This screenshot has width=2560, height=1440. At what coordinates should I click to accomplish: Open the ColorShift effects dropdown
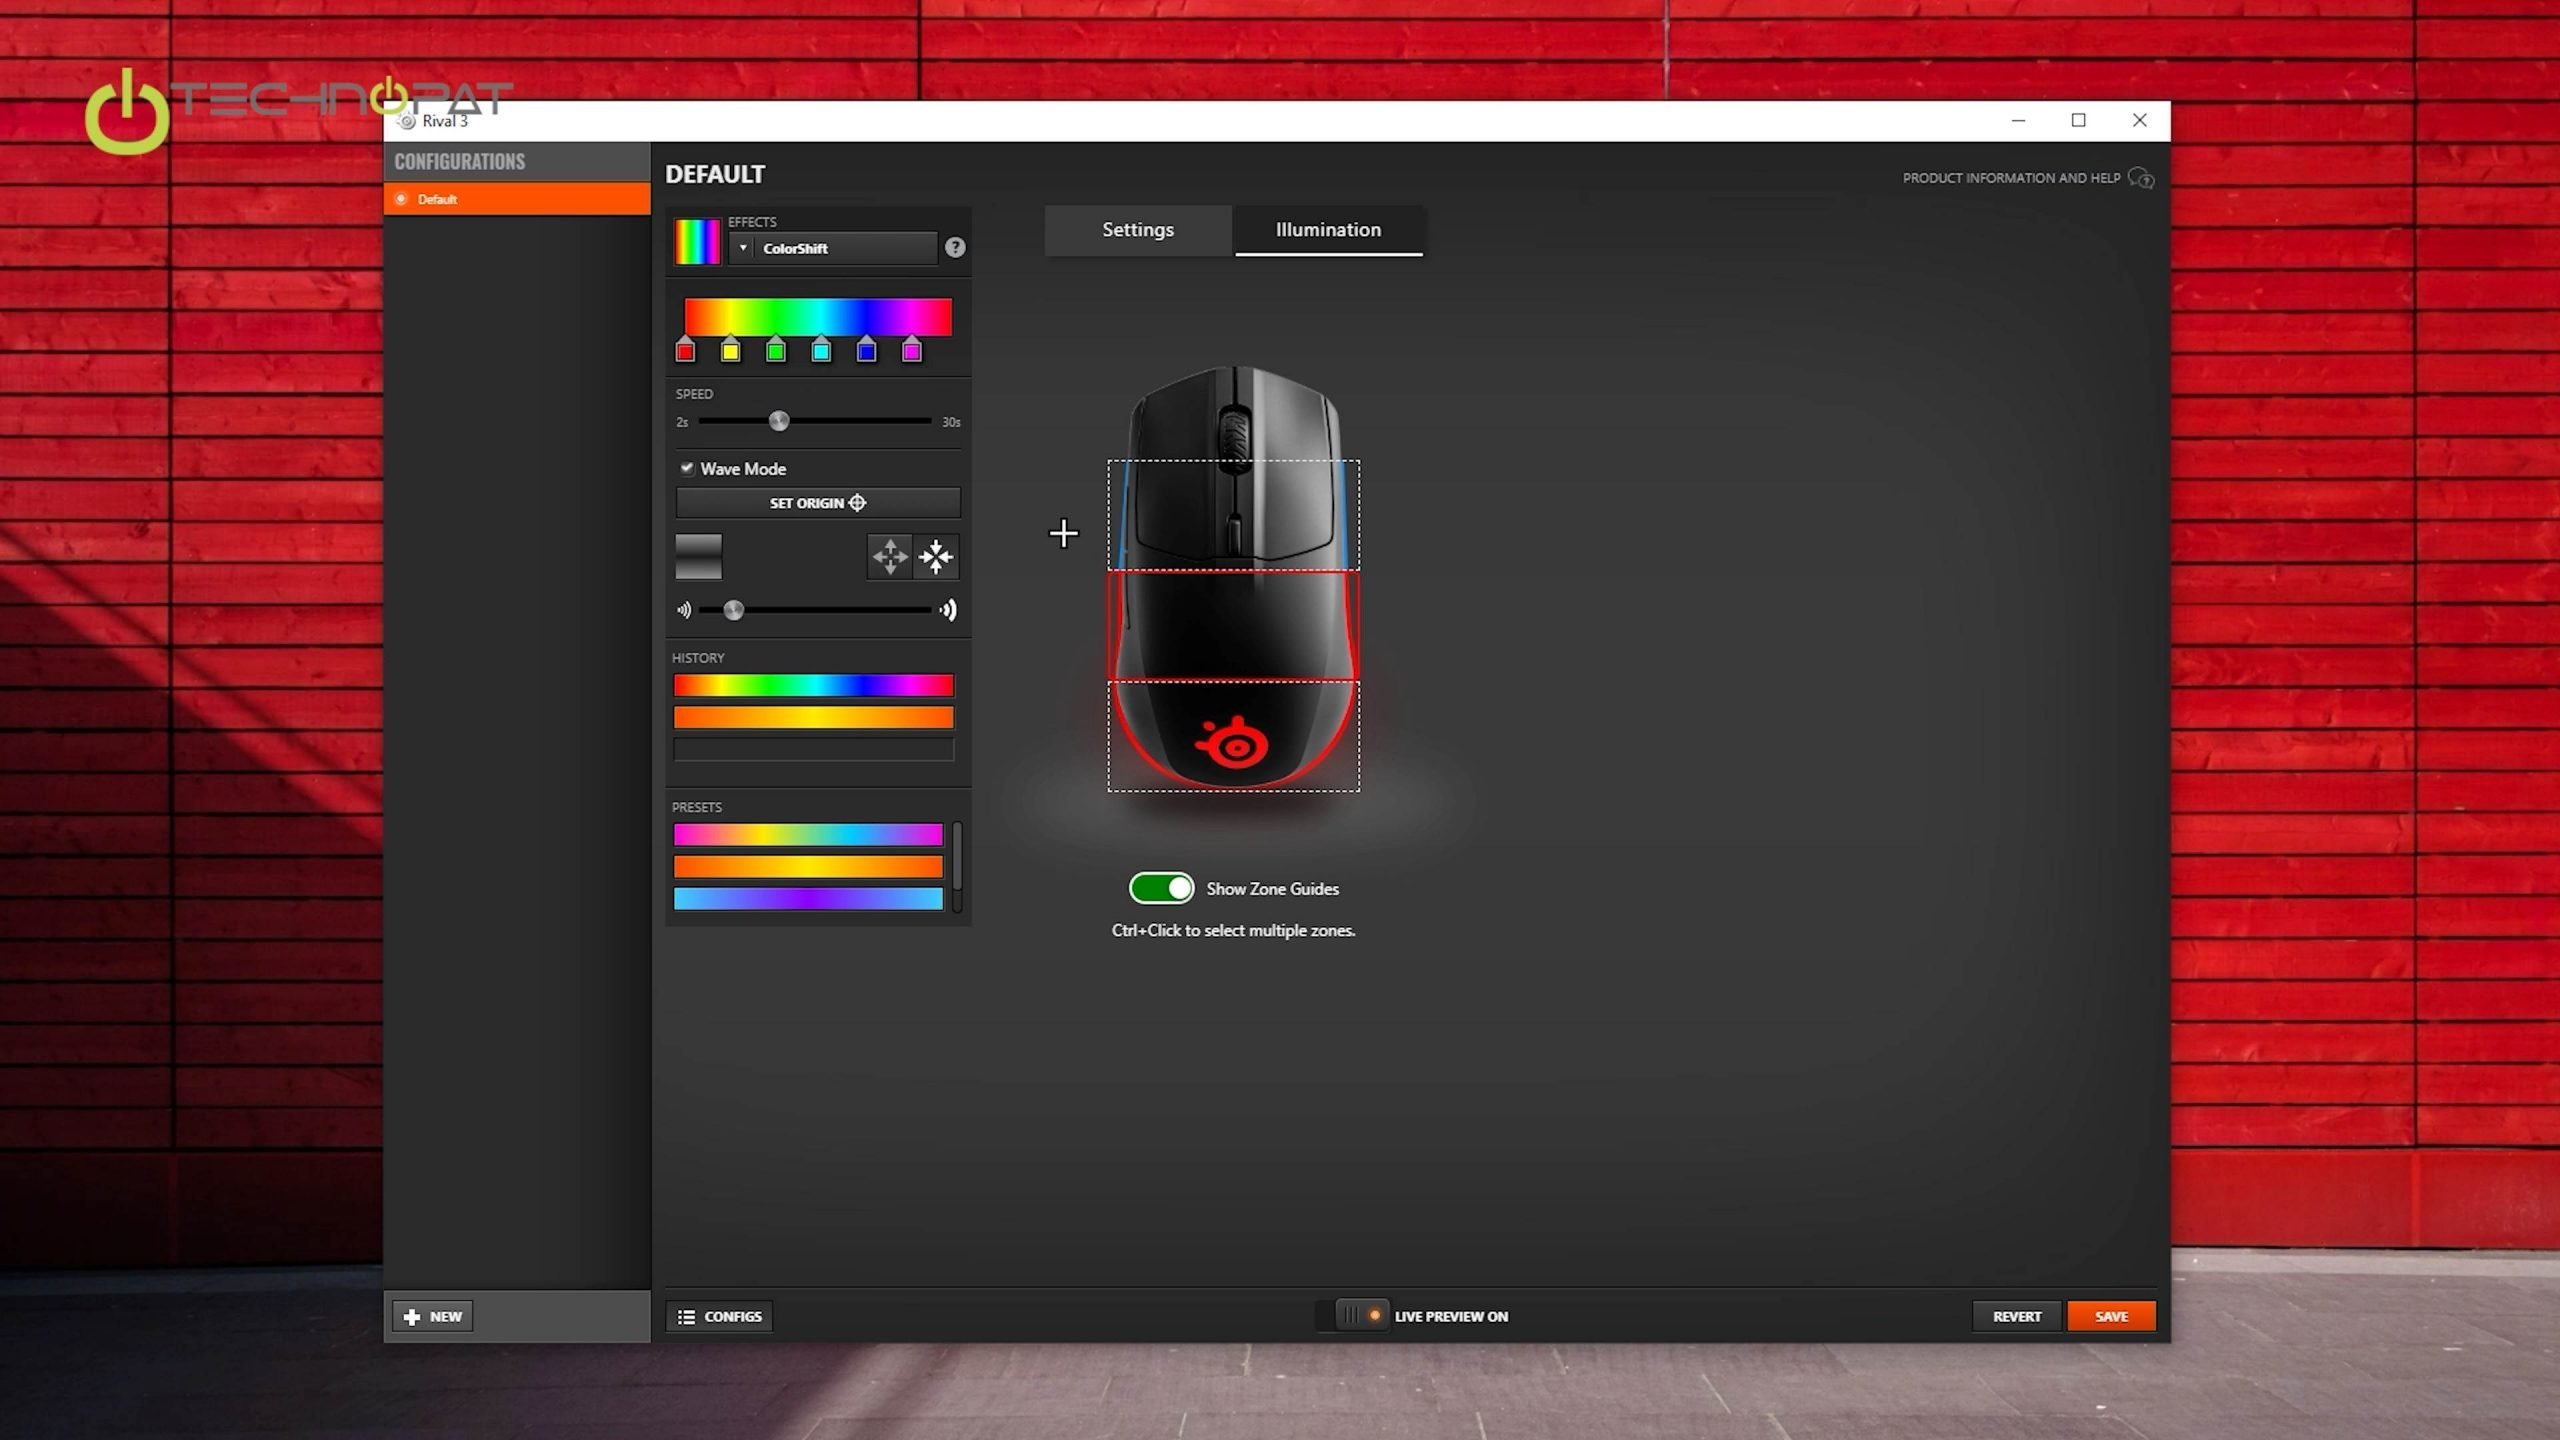pos(833,248)
